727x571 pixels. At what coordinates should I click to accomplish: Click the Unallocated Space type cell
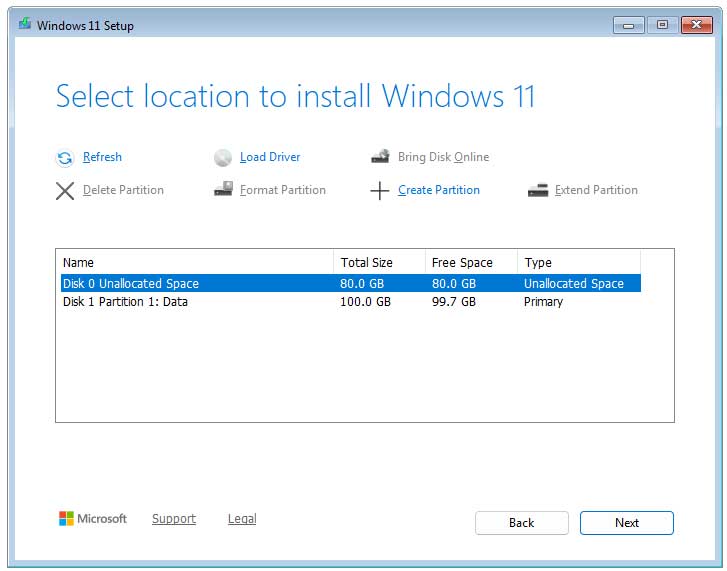pyautogui.click(x=574, y=283)
